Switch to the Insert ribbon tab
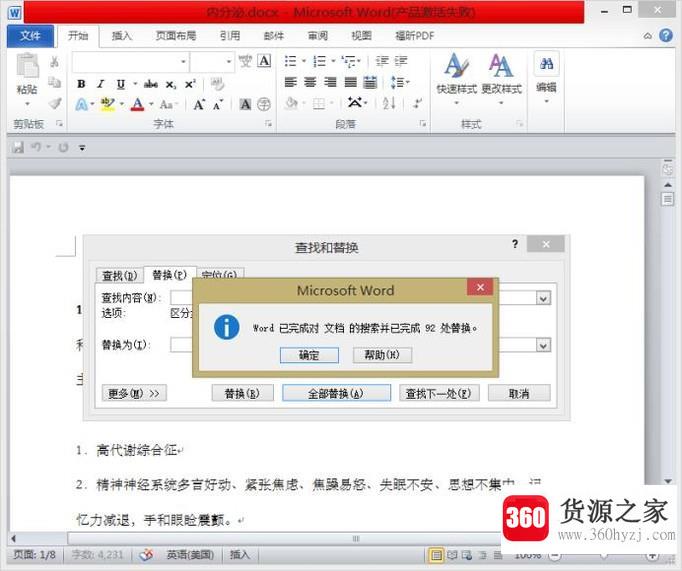 (121, 36)
